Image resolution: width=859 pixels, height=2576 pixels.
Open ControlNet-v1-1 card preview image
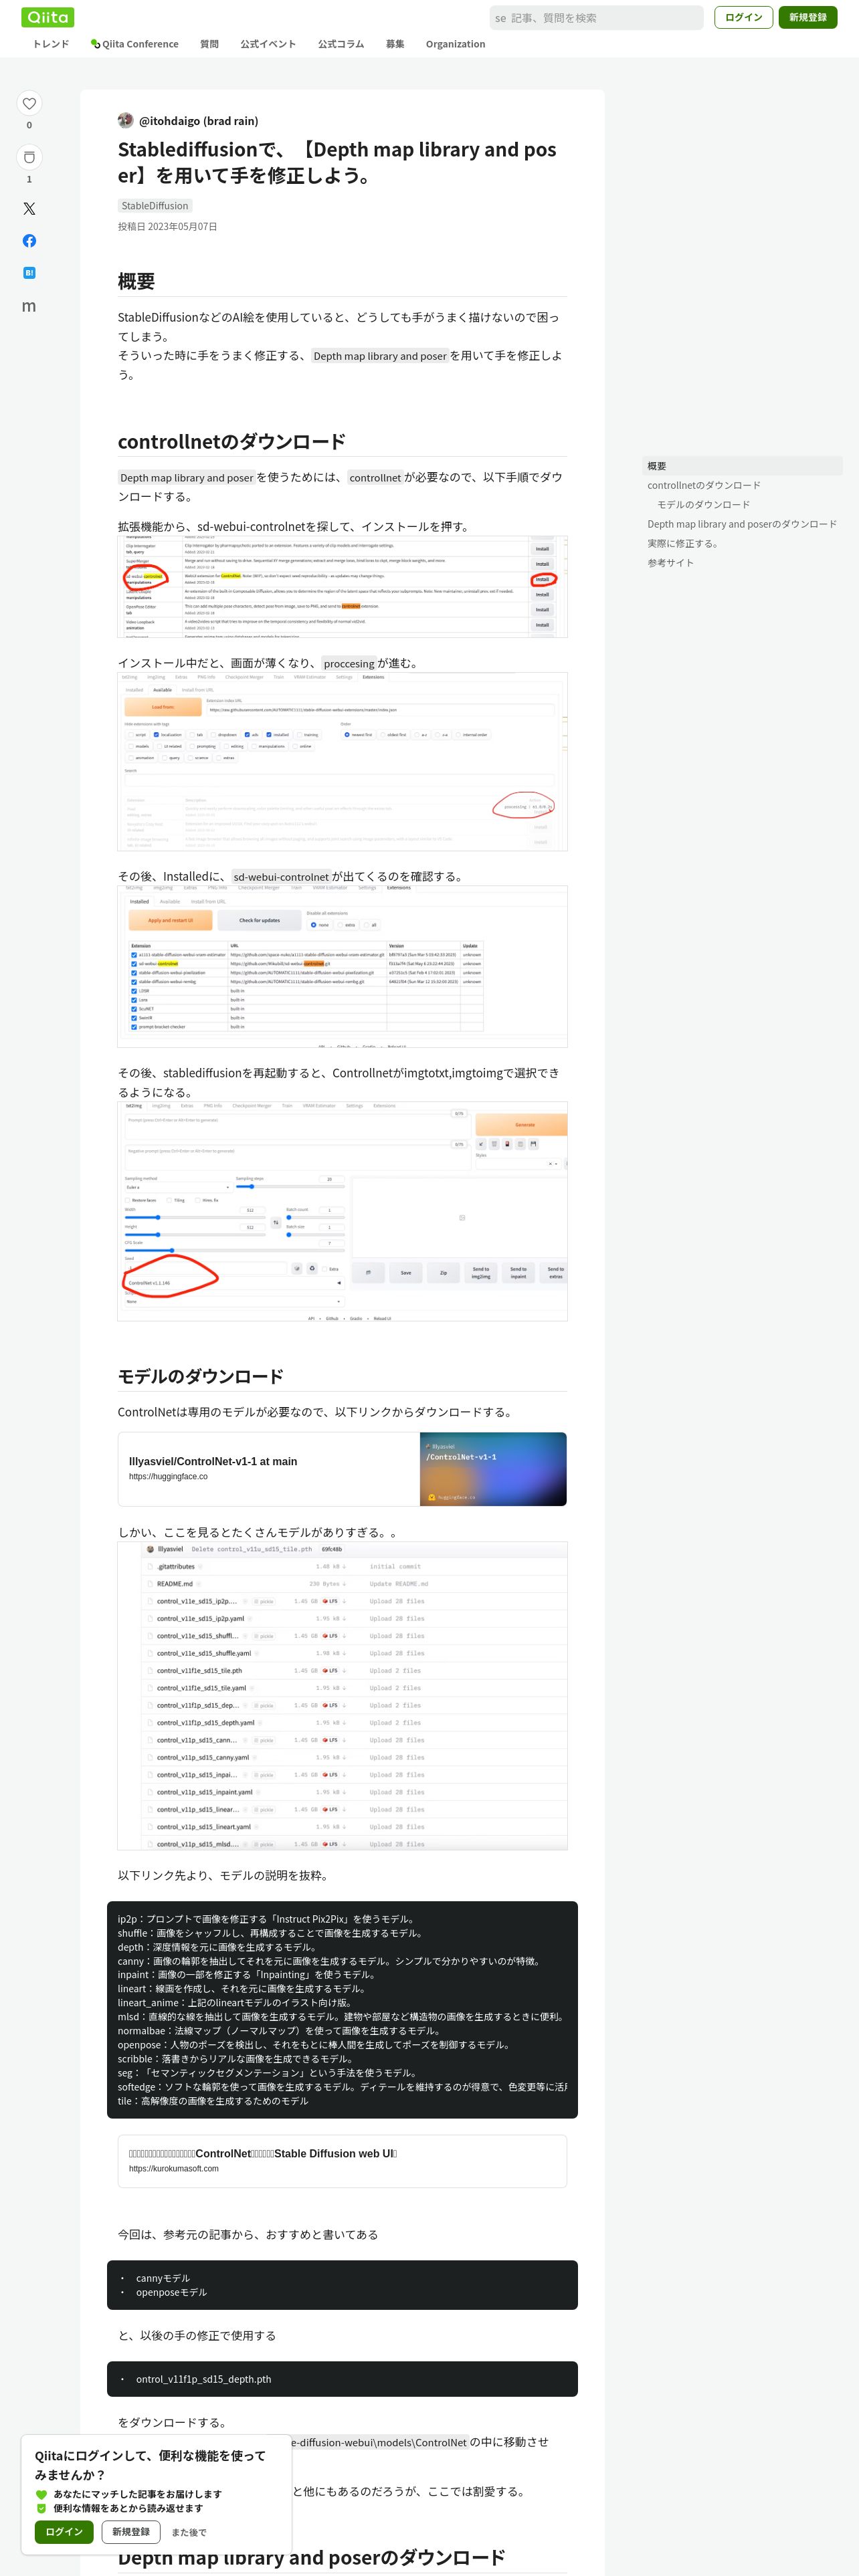tap(493, 1469)
